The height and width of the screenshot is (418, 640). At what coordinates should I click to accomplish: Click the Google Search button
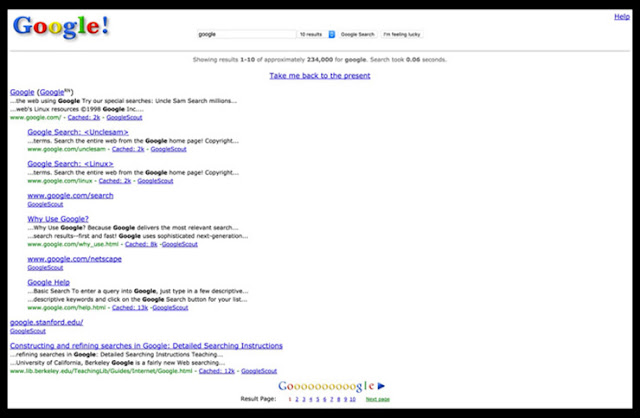pyautogui.click(x=358, y=34)
